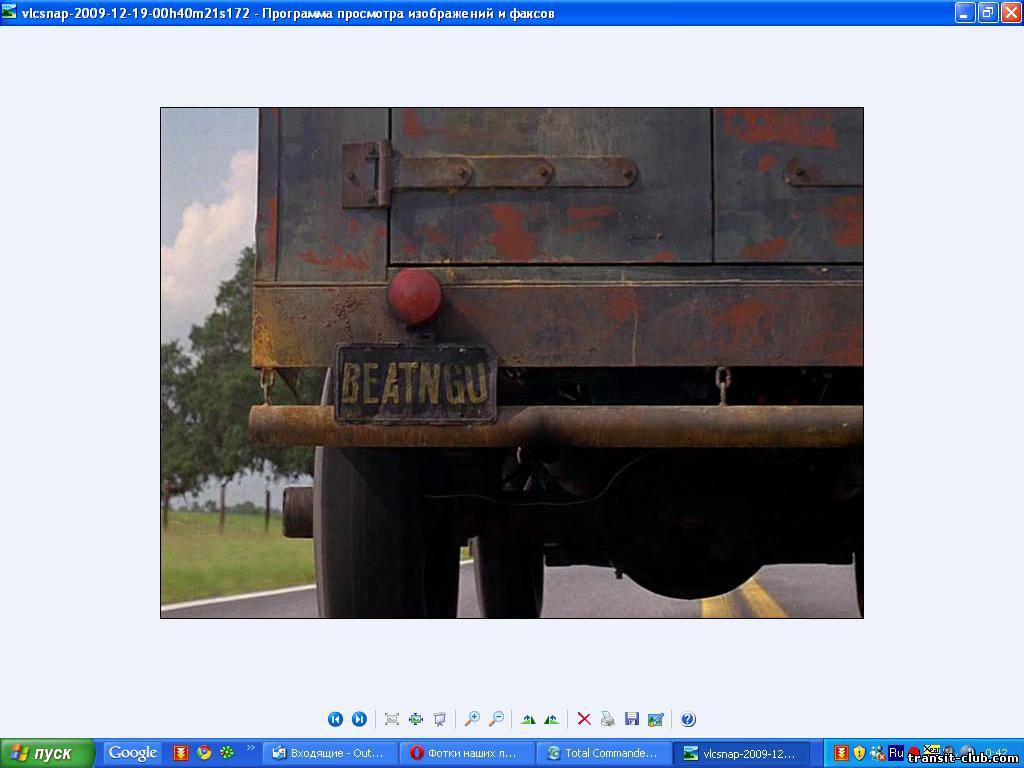This screenshot has height=768, width=1024.
Task: Restore down the image viewer window
Action: click(988, 12)
